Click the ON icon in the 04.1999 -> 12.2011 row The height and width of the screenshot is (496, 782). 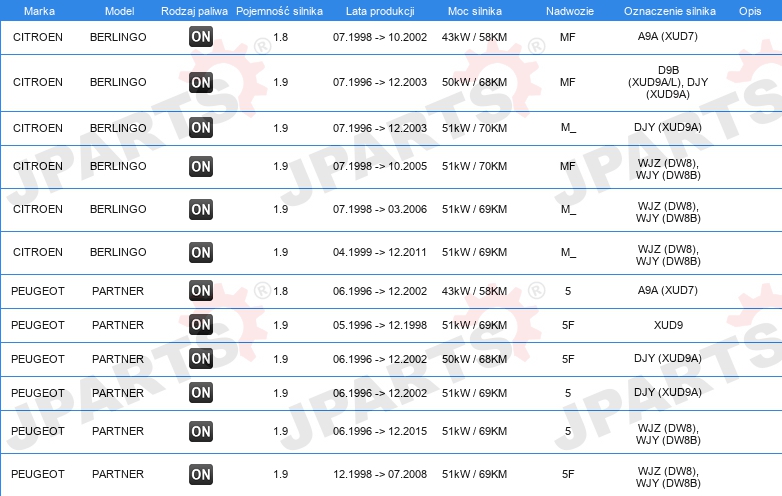[201, 252]
